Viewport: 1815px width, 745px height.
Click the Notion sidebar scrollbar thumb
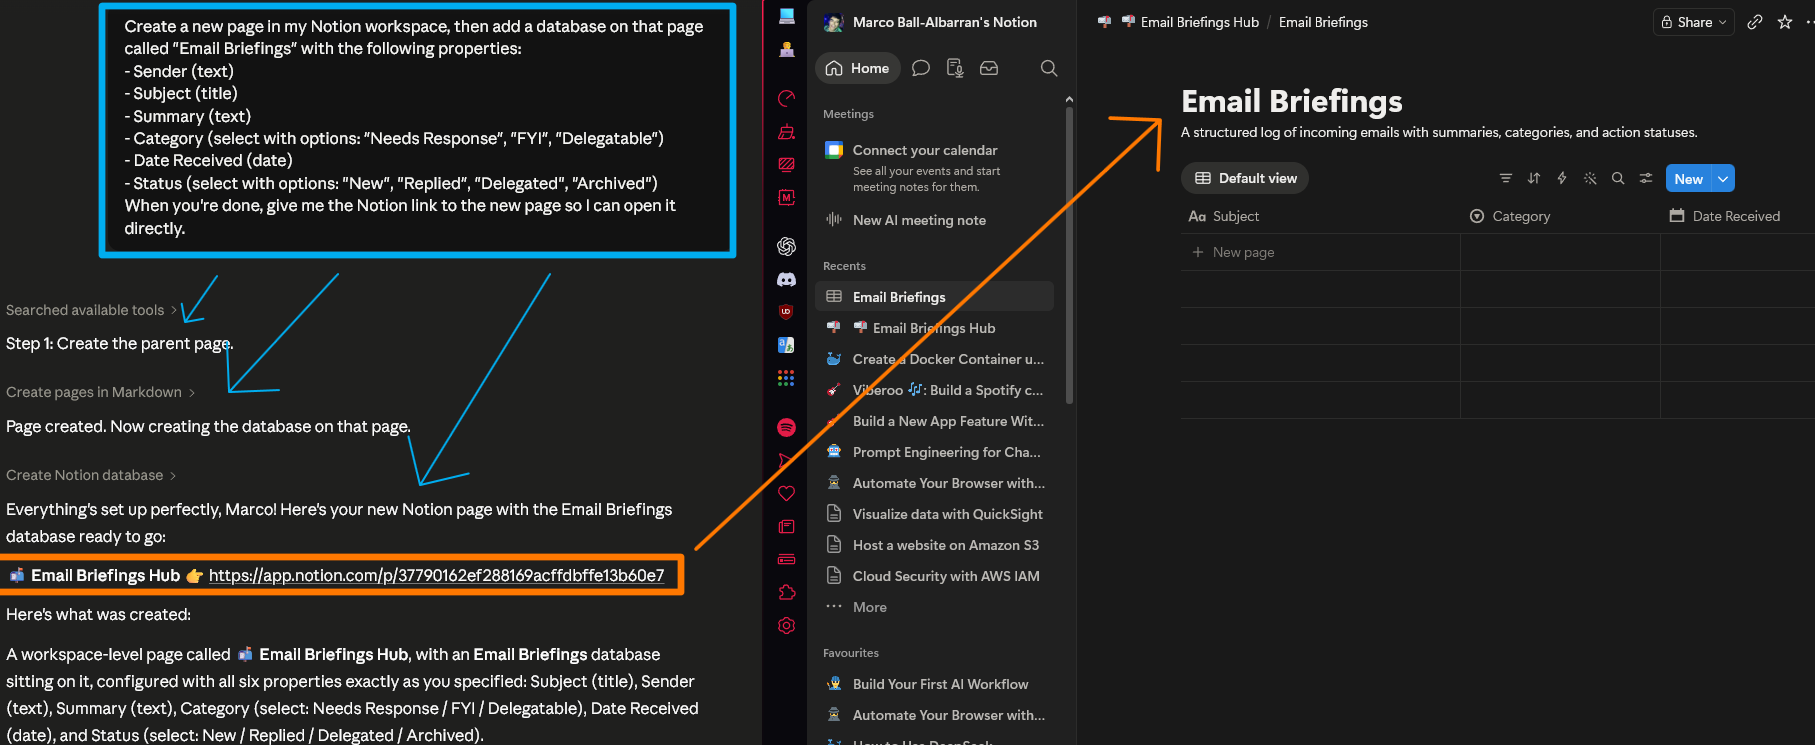coord(1069,255)
